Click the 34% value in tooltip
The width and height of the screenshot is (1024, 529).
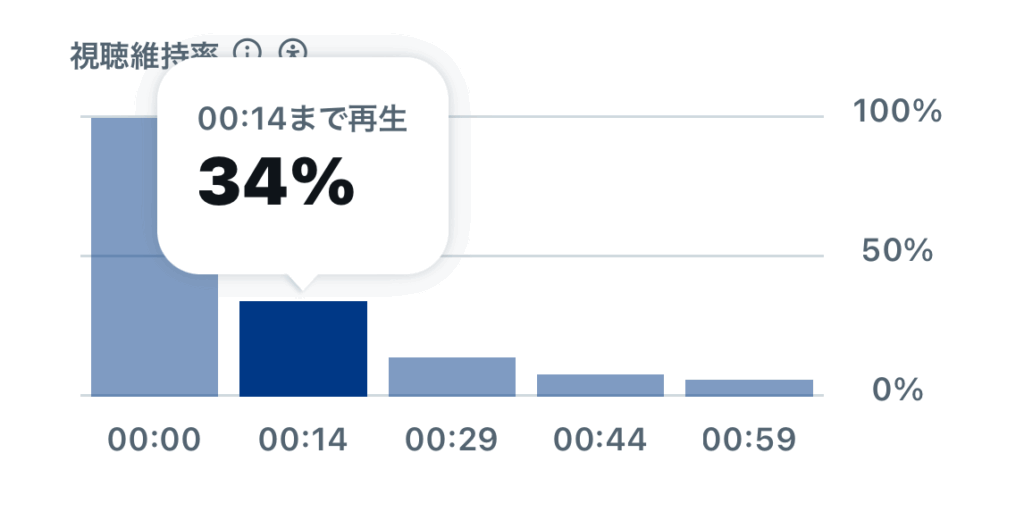click(276, 182)
